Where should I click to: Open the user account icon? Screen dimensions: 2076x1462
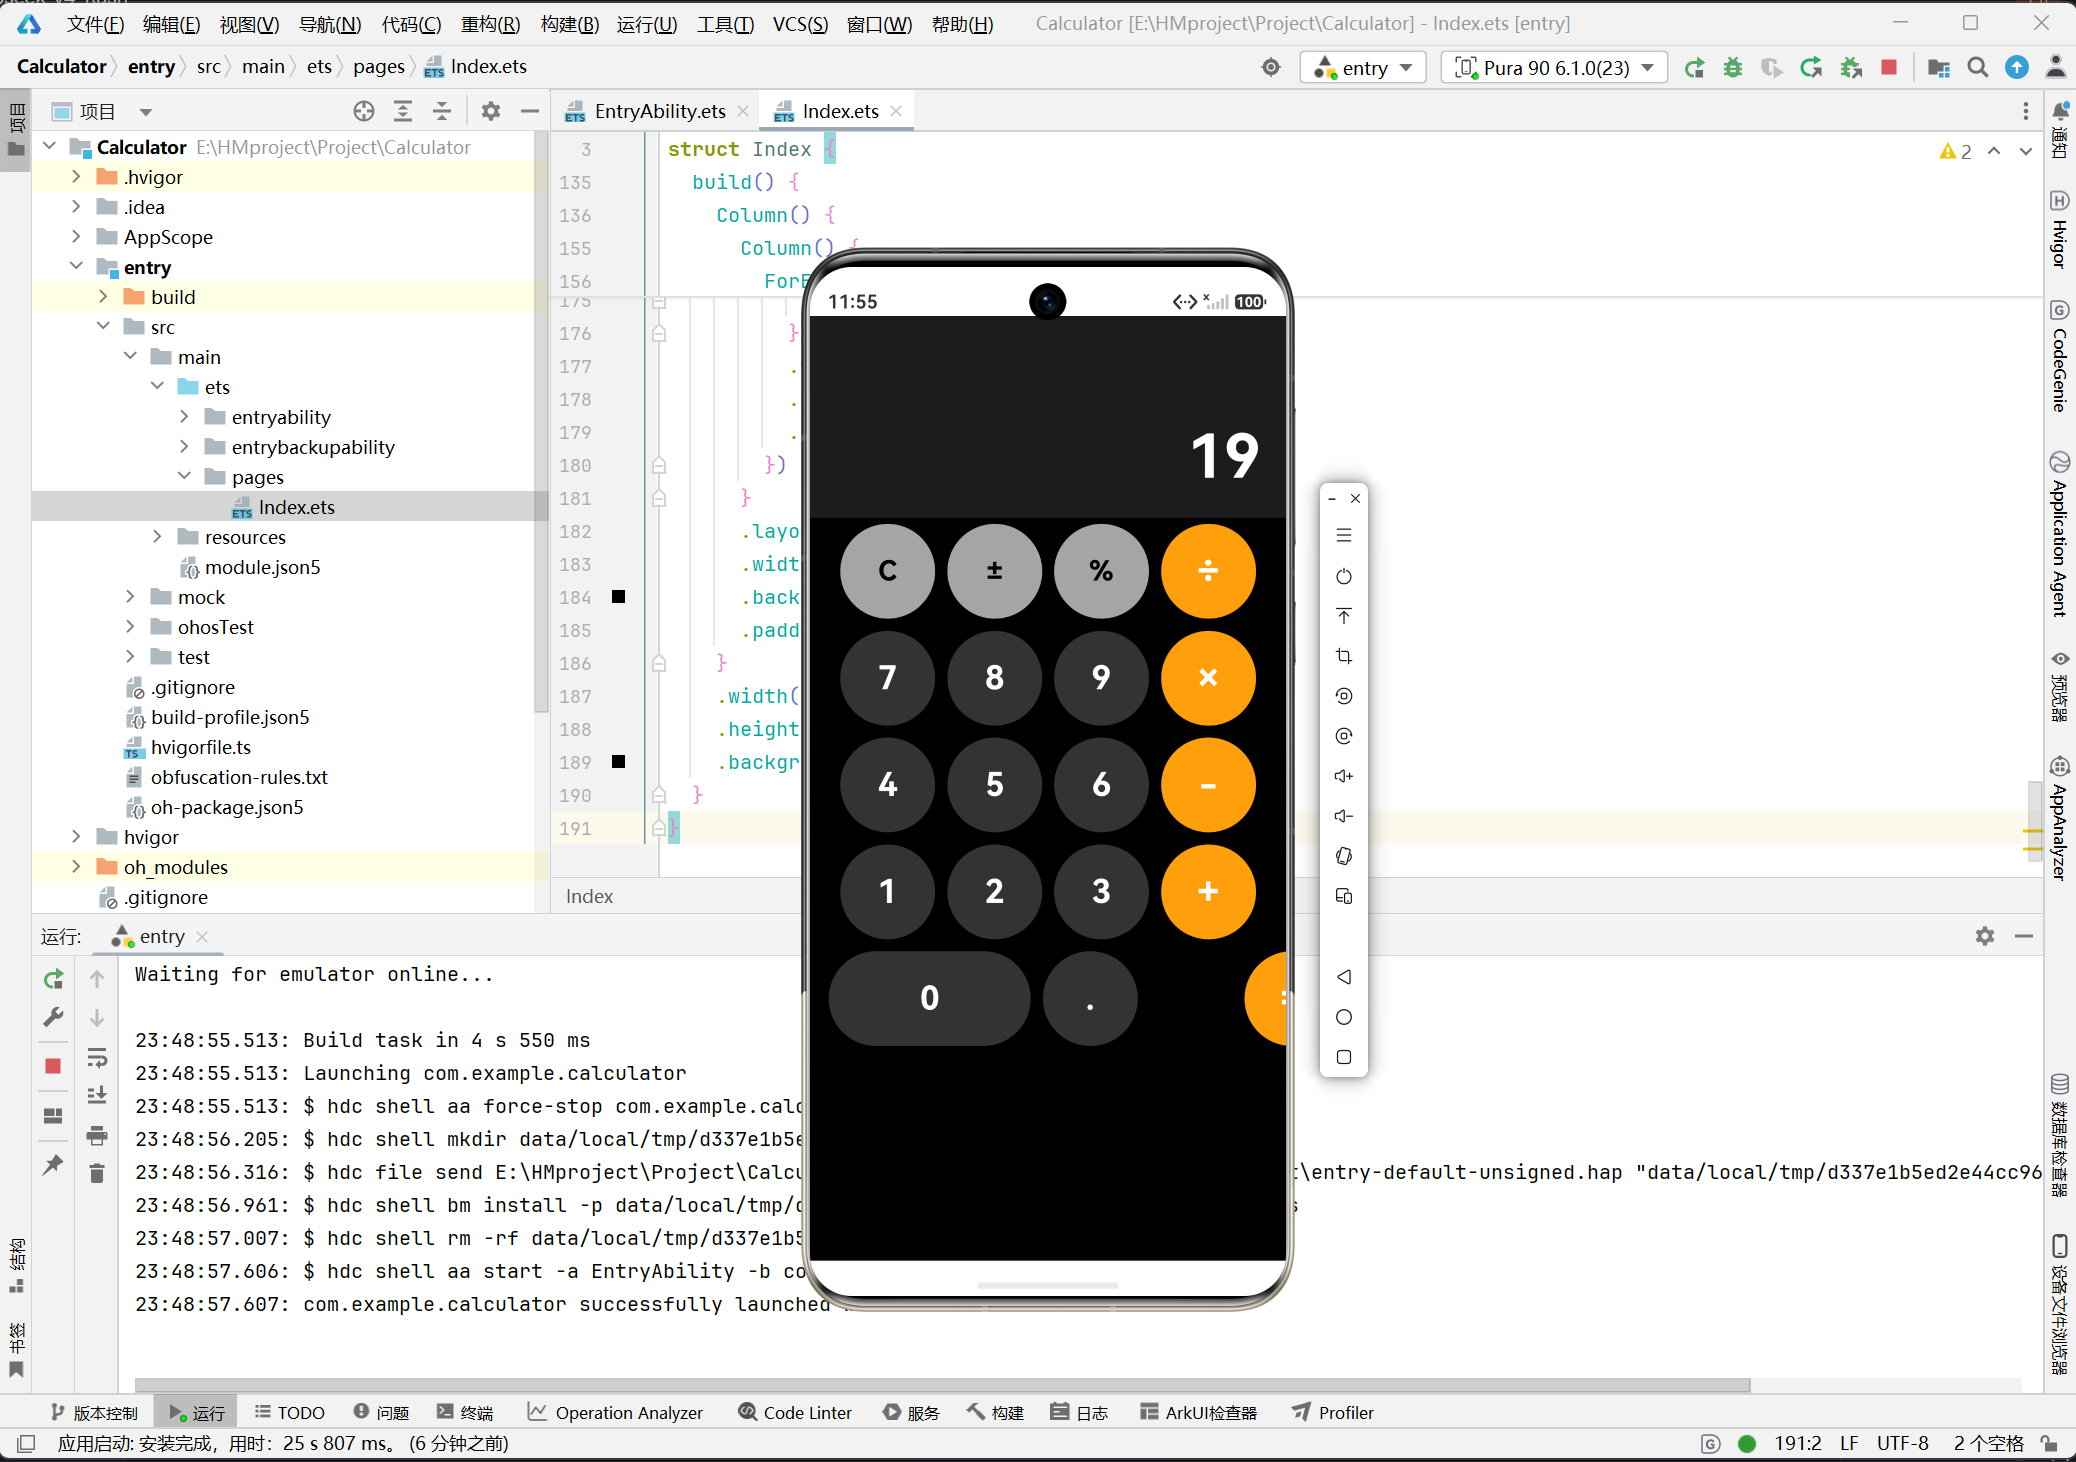(2056, 68)
